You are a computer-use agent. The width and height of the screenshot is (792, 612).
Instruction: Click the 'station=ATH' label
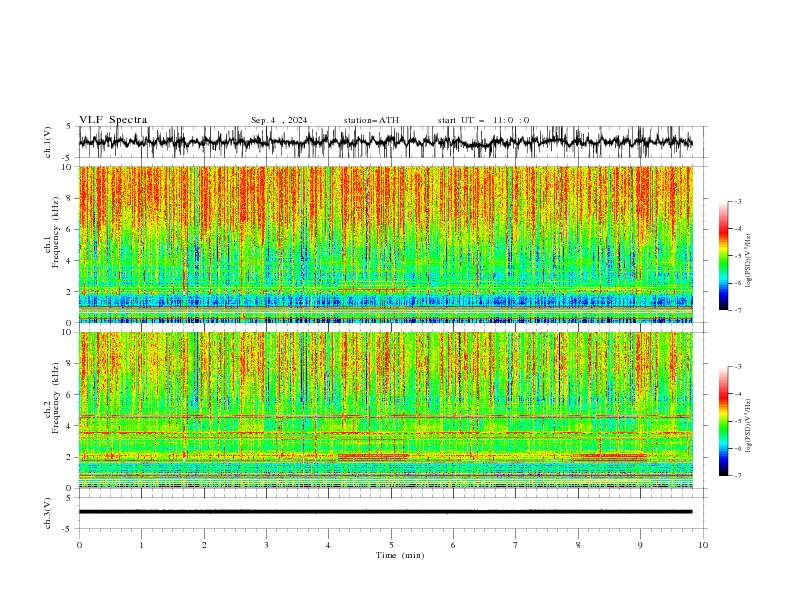pyautogui.click(x=371, y=120)
